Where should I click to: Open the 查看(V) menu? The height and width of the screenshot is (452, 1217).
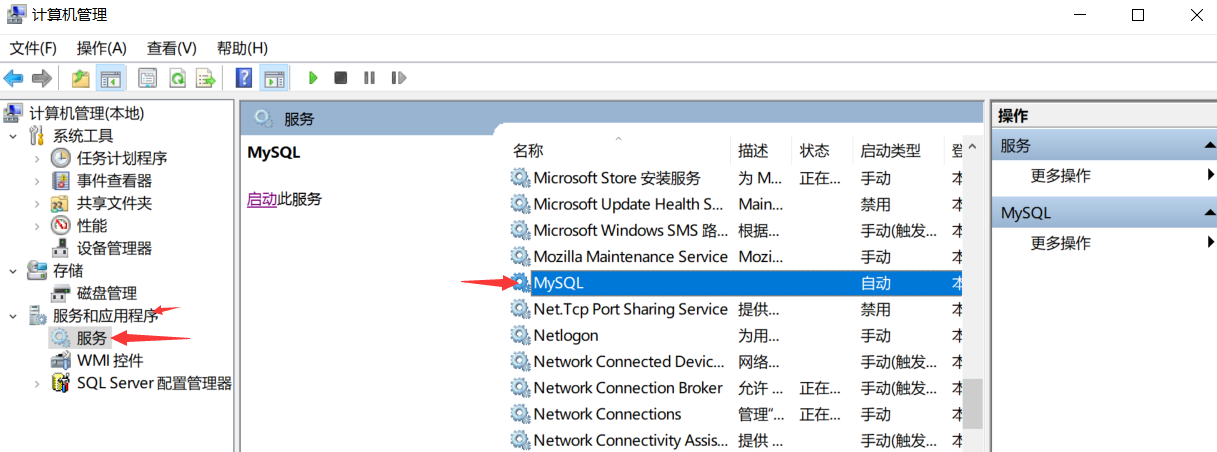tap(172, 48)
